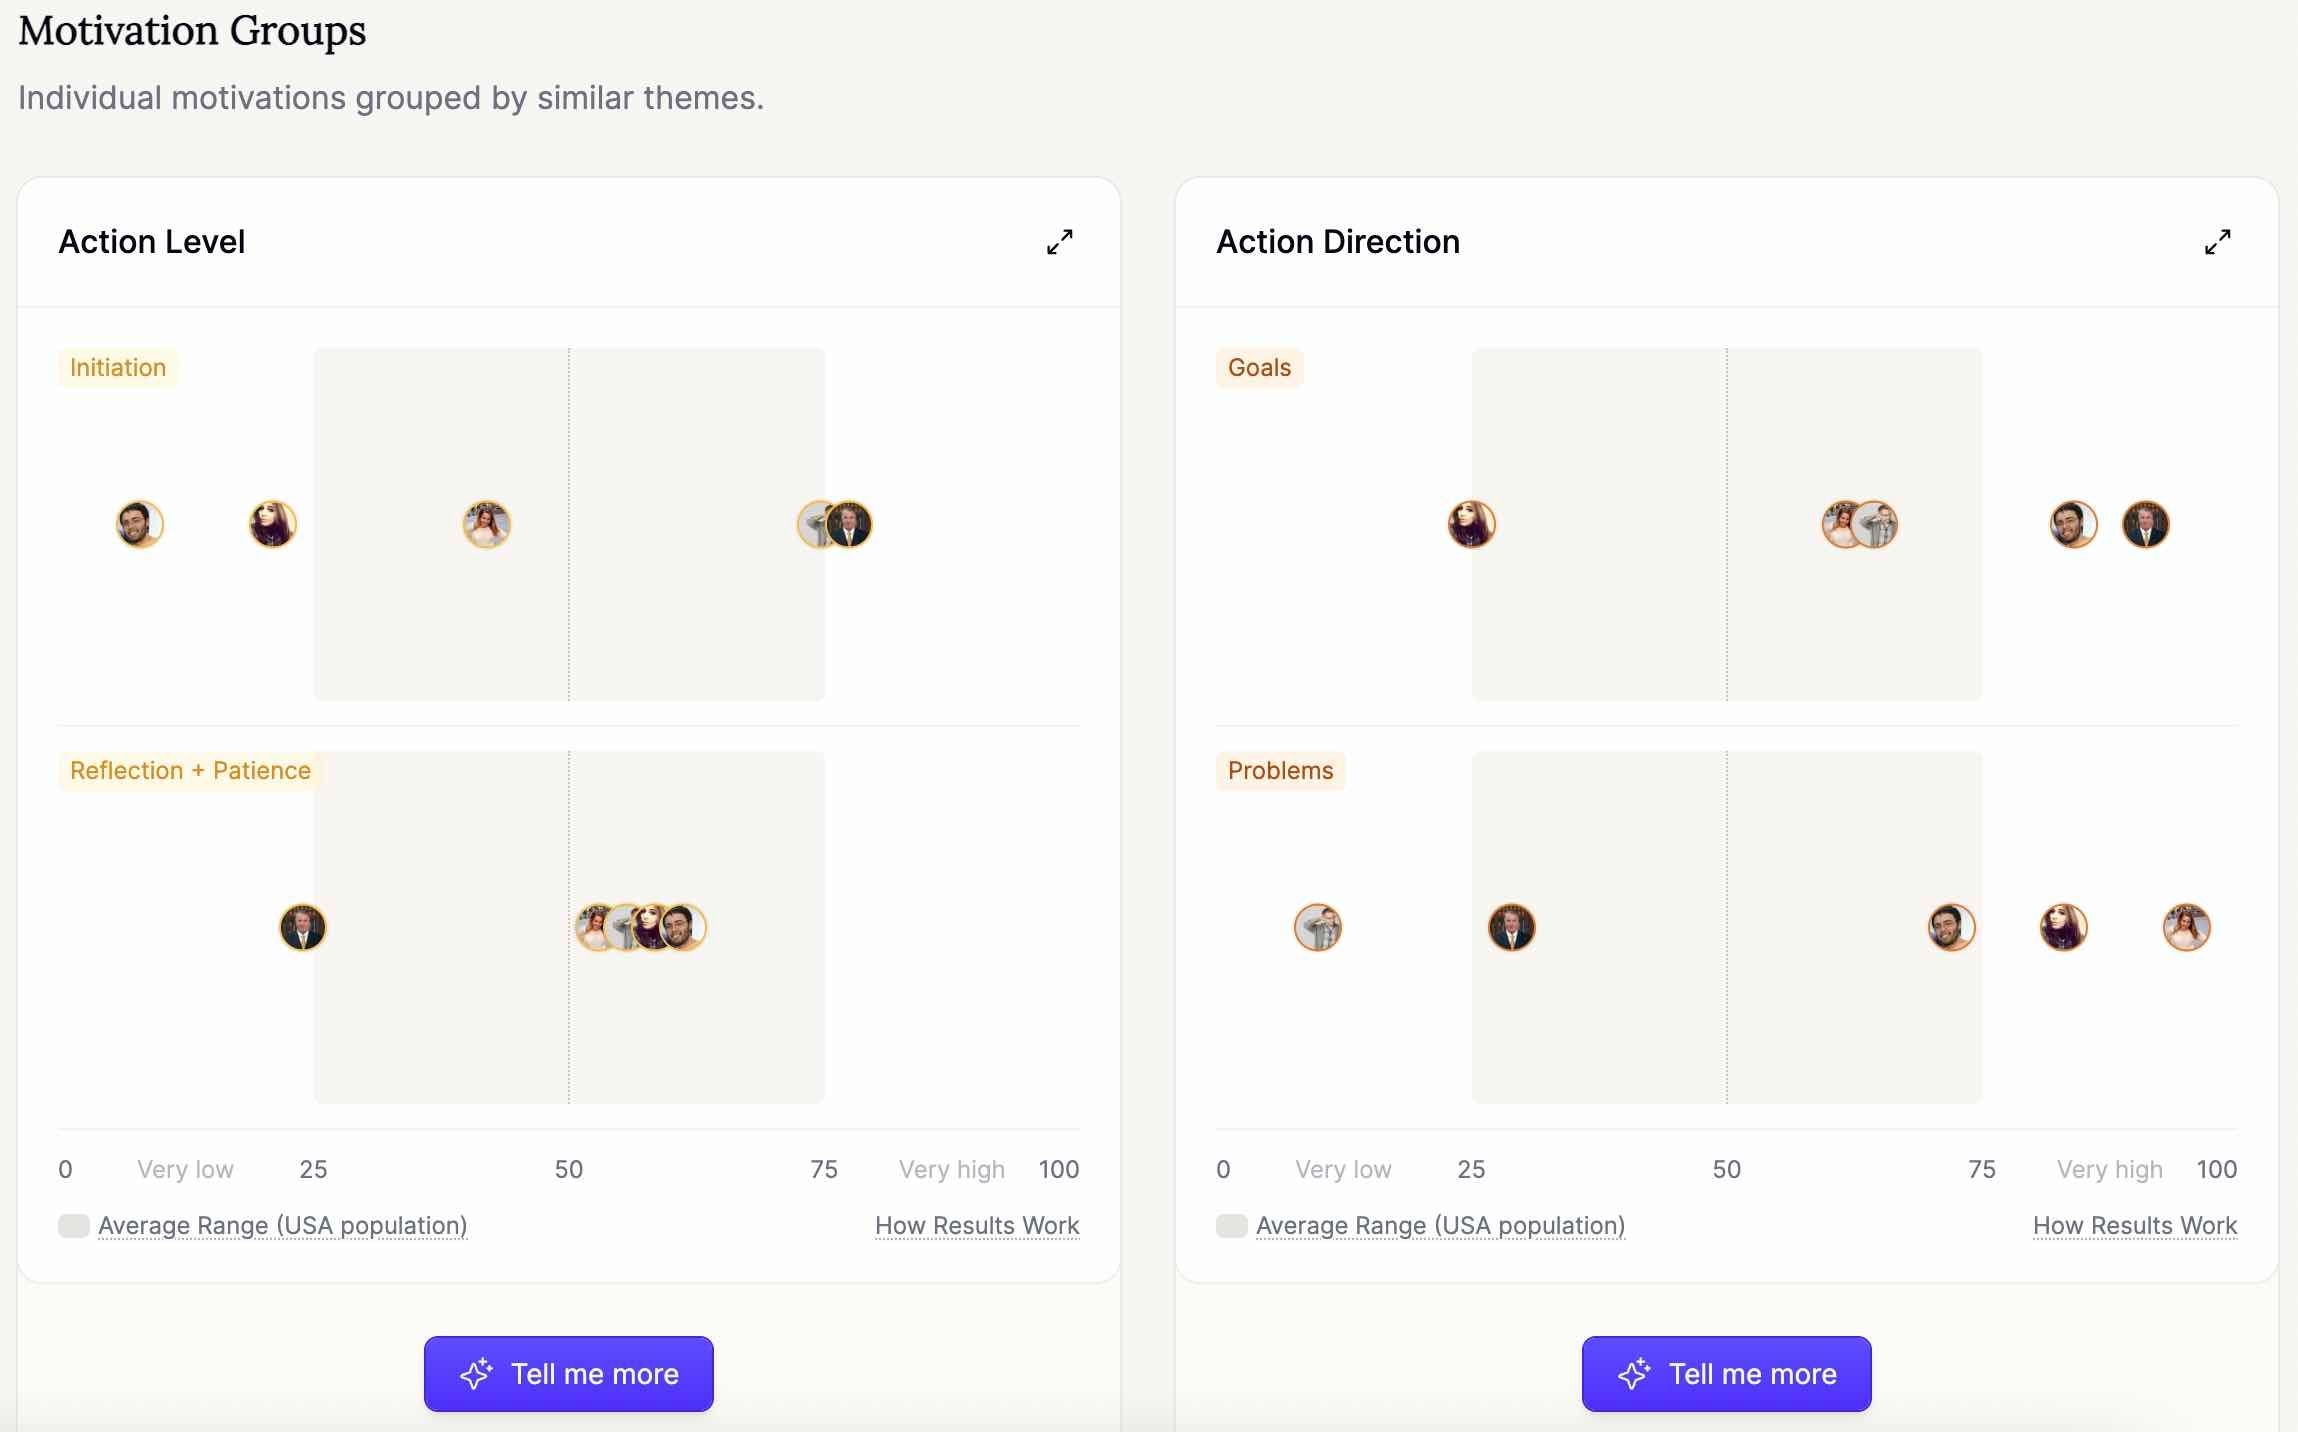
Task: Click Tell me more under Action Direction
Action: [1727, 1374]
